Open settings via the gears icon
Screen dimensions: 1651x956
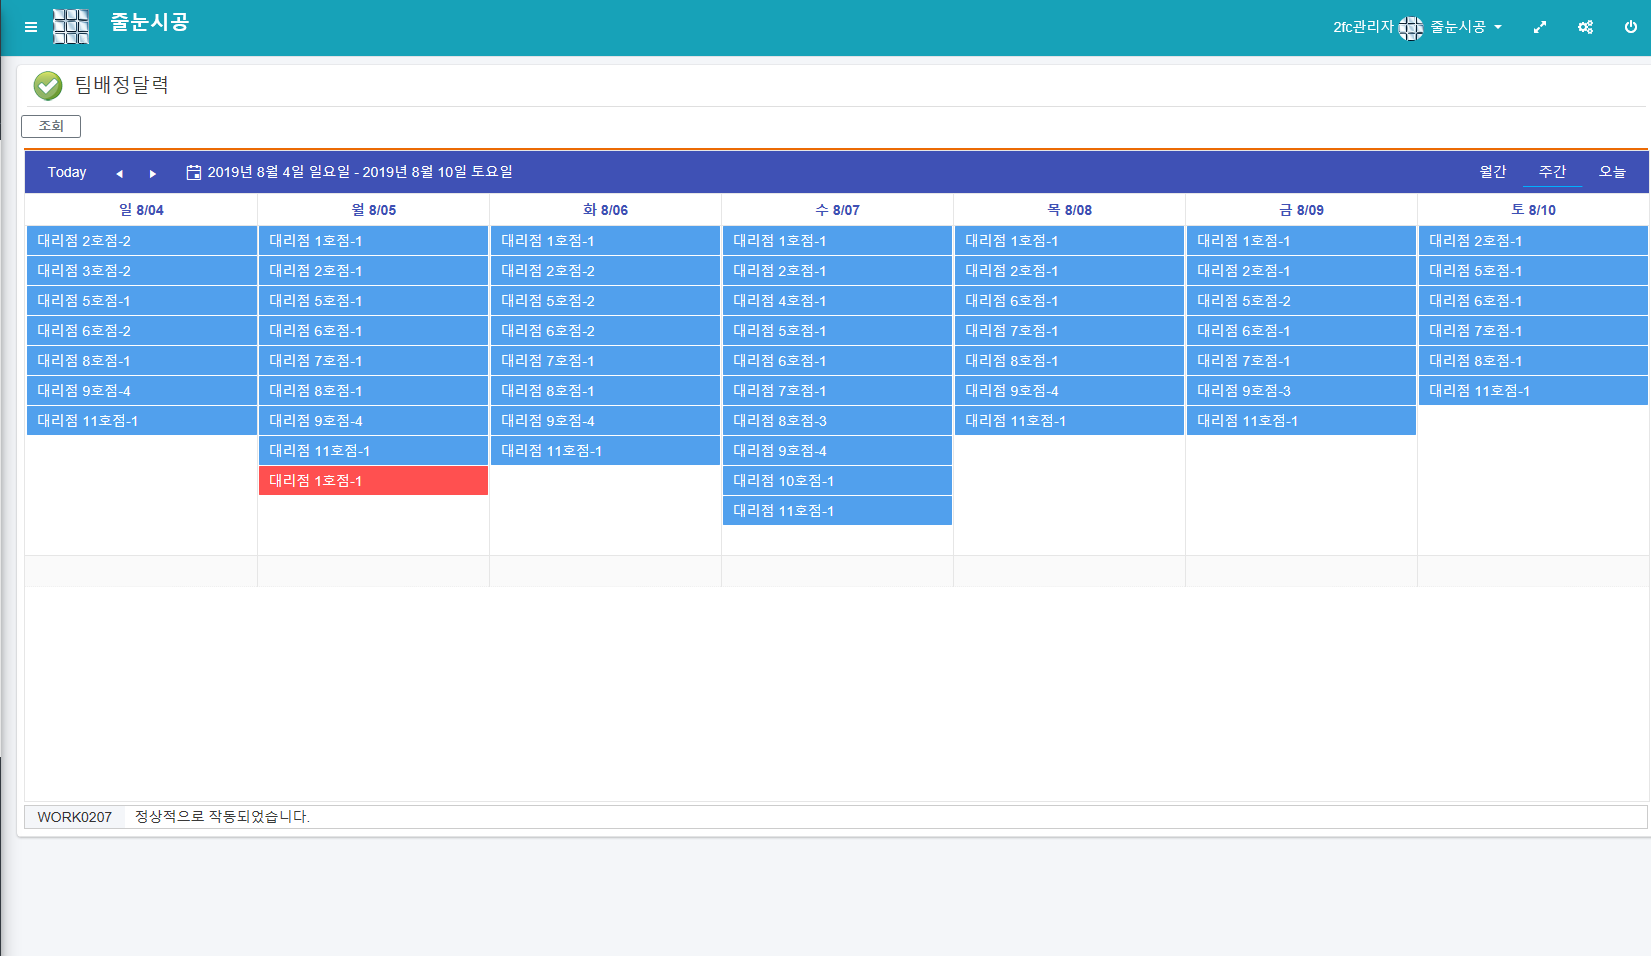pos(1585,27)
